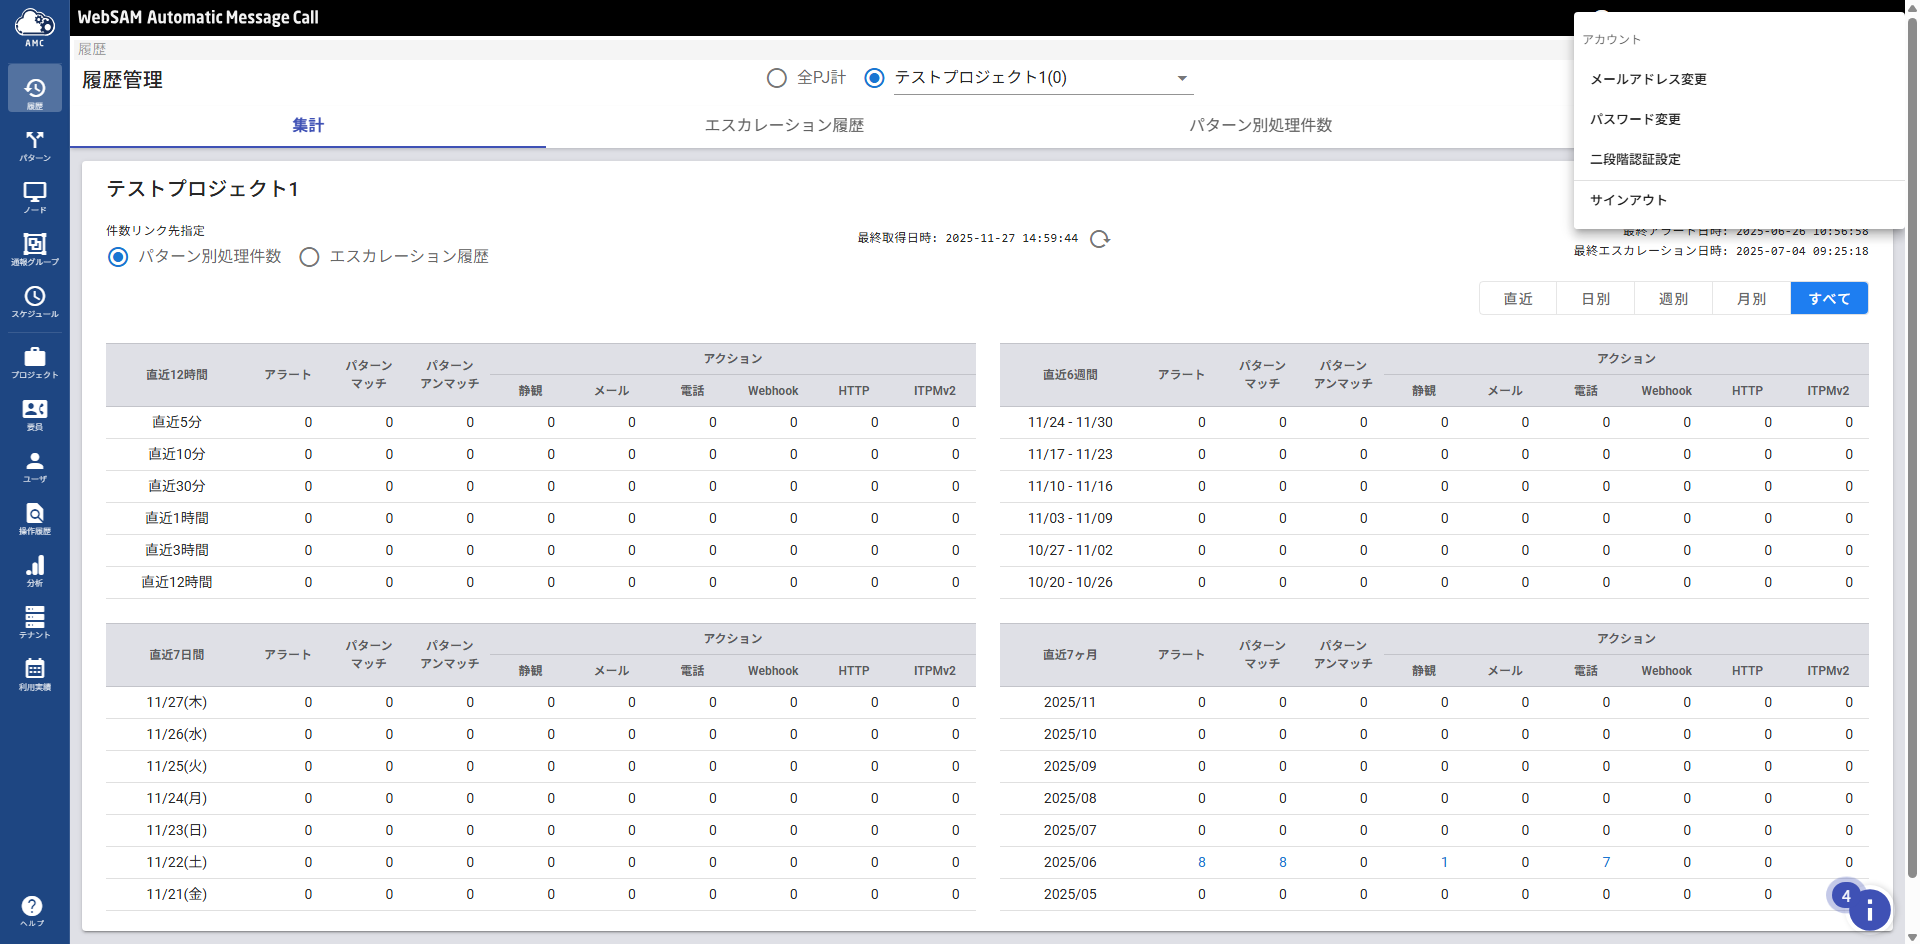Screen dimensions: 1920x944
Task: Switch to the エスカレーション履歴 tab
Action: (x=784, y=125)
